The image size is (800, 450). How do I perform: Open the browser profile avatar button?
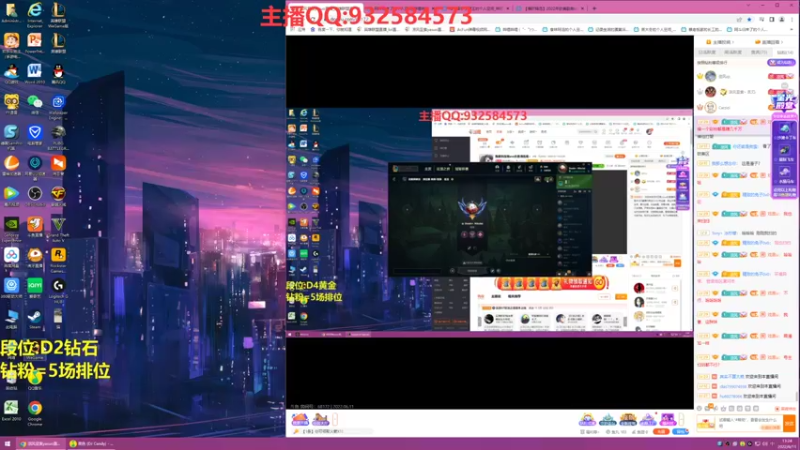pos(782,19)
